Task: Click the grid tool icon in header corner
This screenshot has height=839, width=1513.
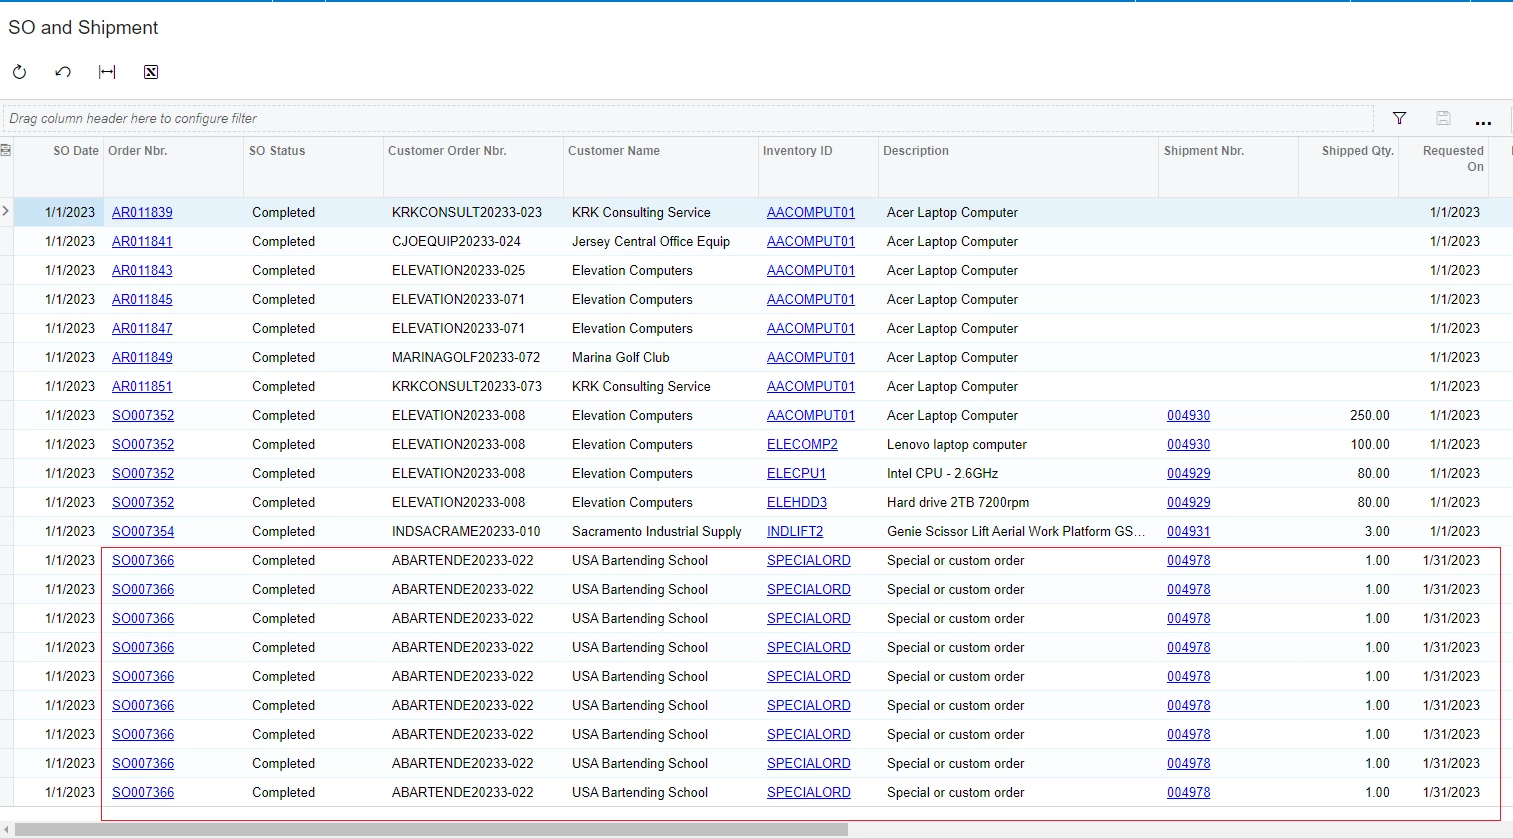Action: coord(7,148)
